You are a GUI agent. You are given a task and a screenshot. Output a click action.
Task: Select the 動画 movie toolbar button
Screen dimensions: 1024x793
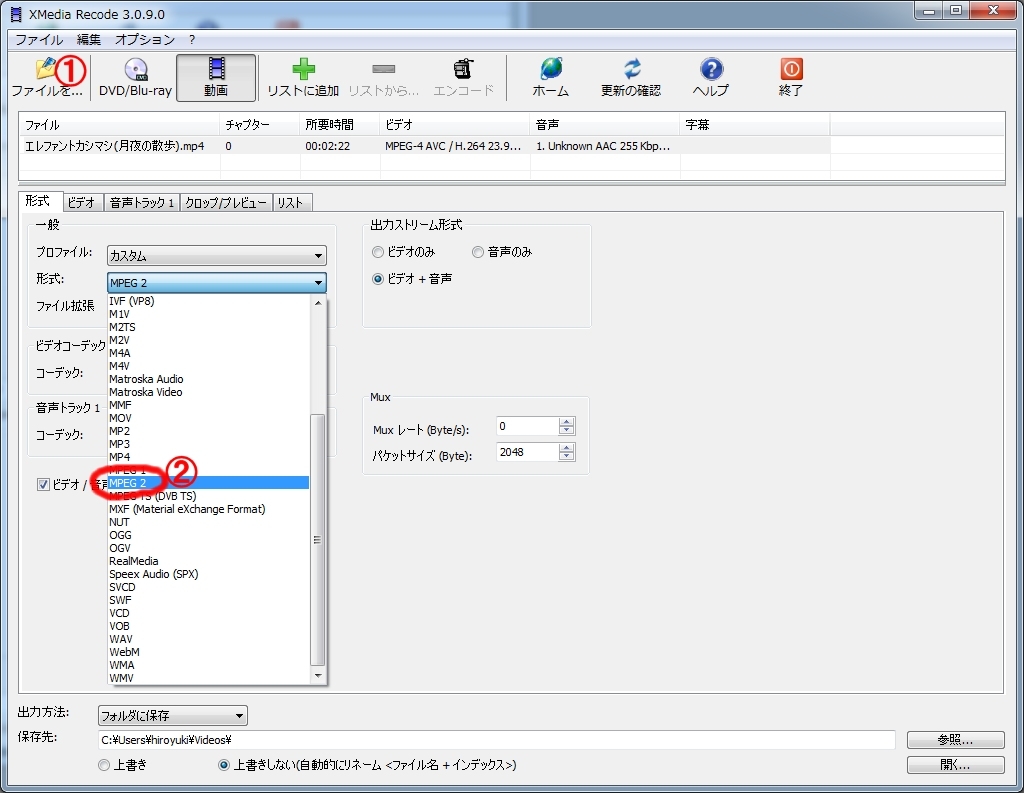tap(216, 78)
